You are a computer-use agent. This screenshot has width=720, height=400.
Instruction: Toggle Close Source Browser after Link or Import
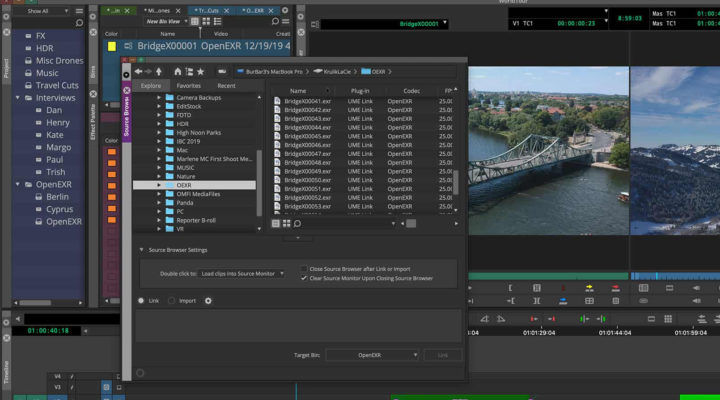pos(304,269)
